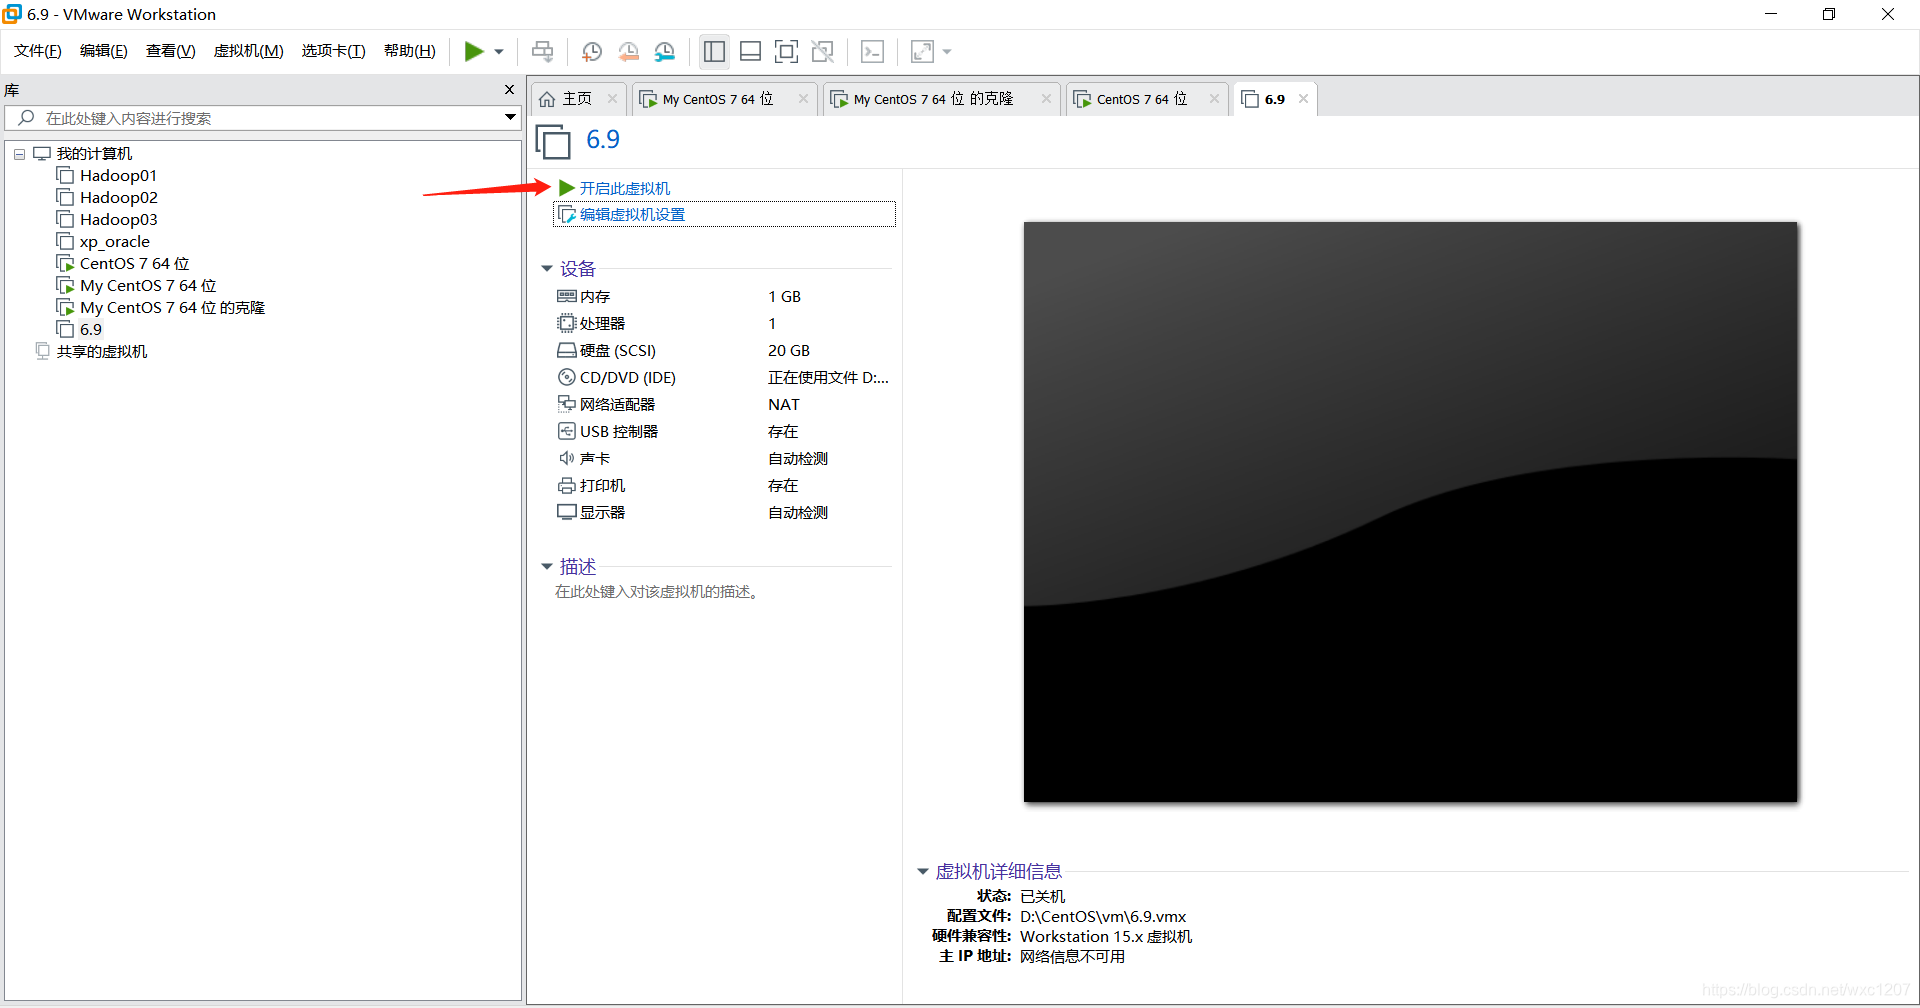Open the library search dropdown arrow

[510, 118]
